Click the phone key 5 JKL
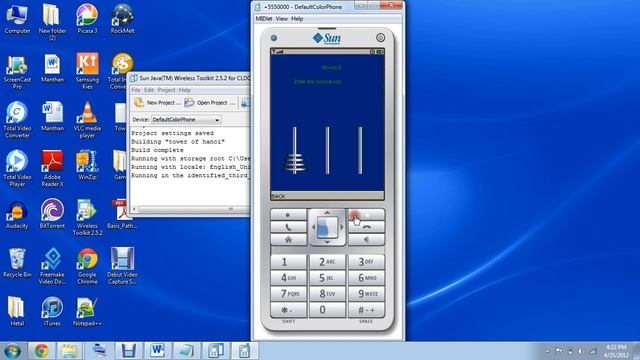 [x=327, y=278]
